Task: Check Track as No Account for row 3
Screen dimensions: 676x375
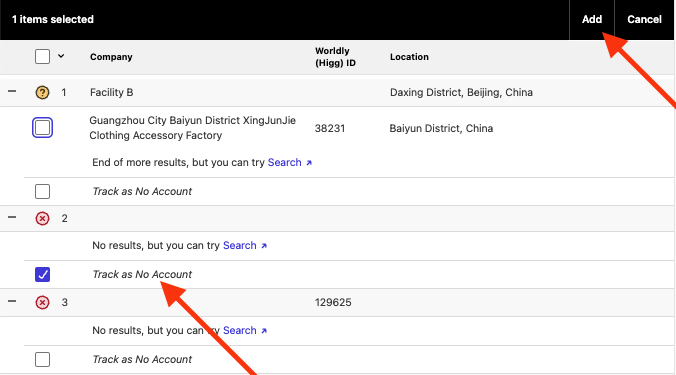Action: pyautogui.click(x=42, y=359)
